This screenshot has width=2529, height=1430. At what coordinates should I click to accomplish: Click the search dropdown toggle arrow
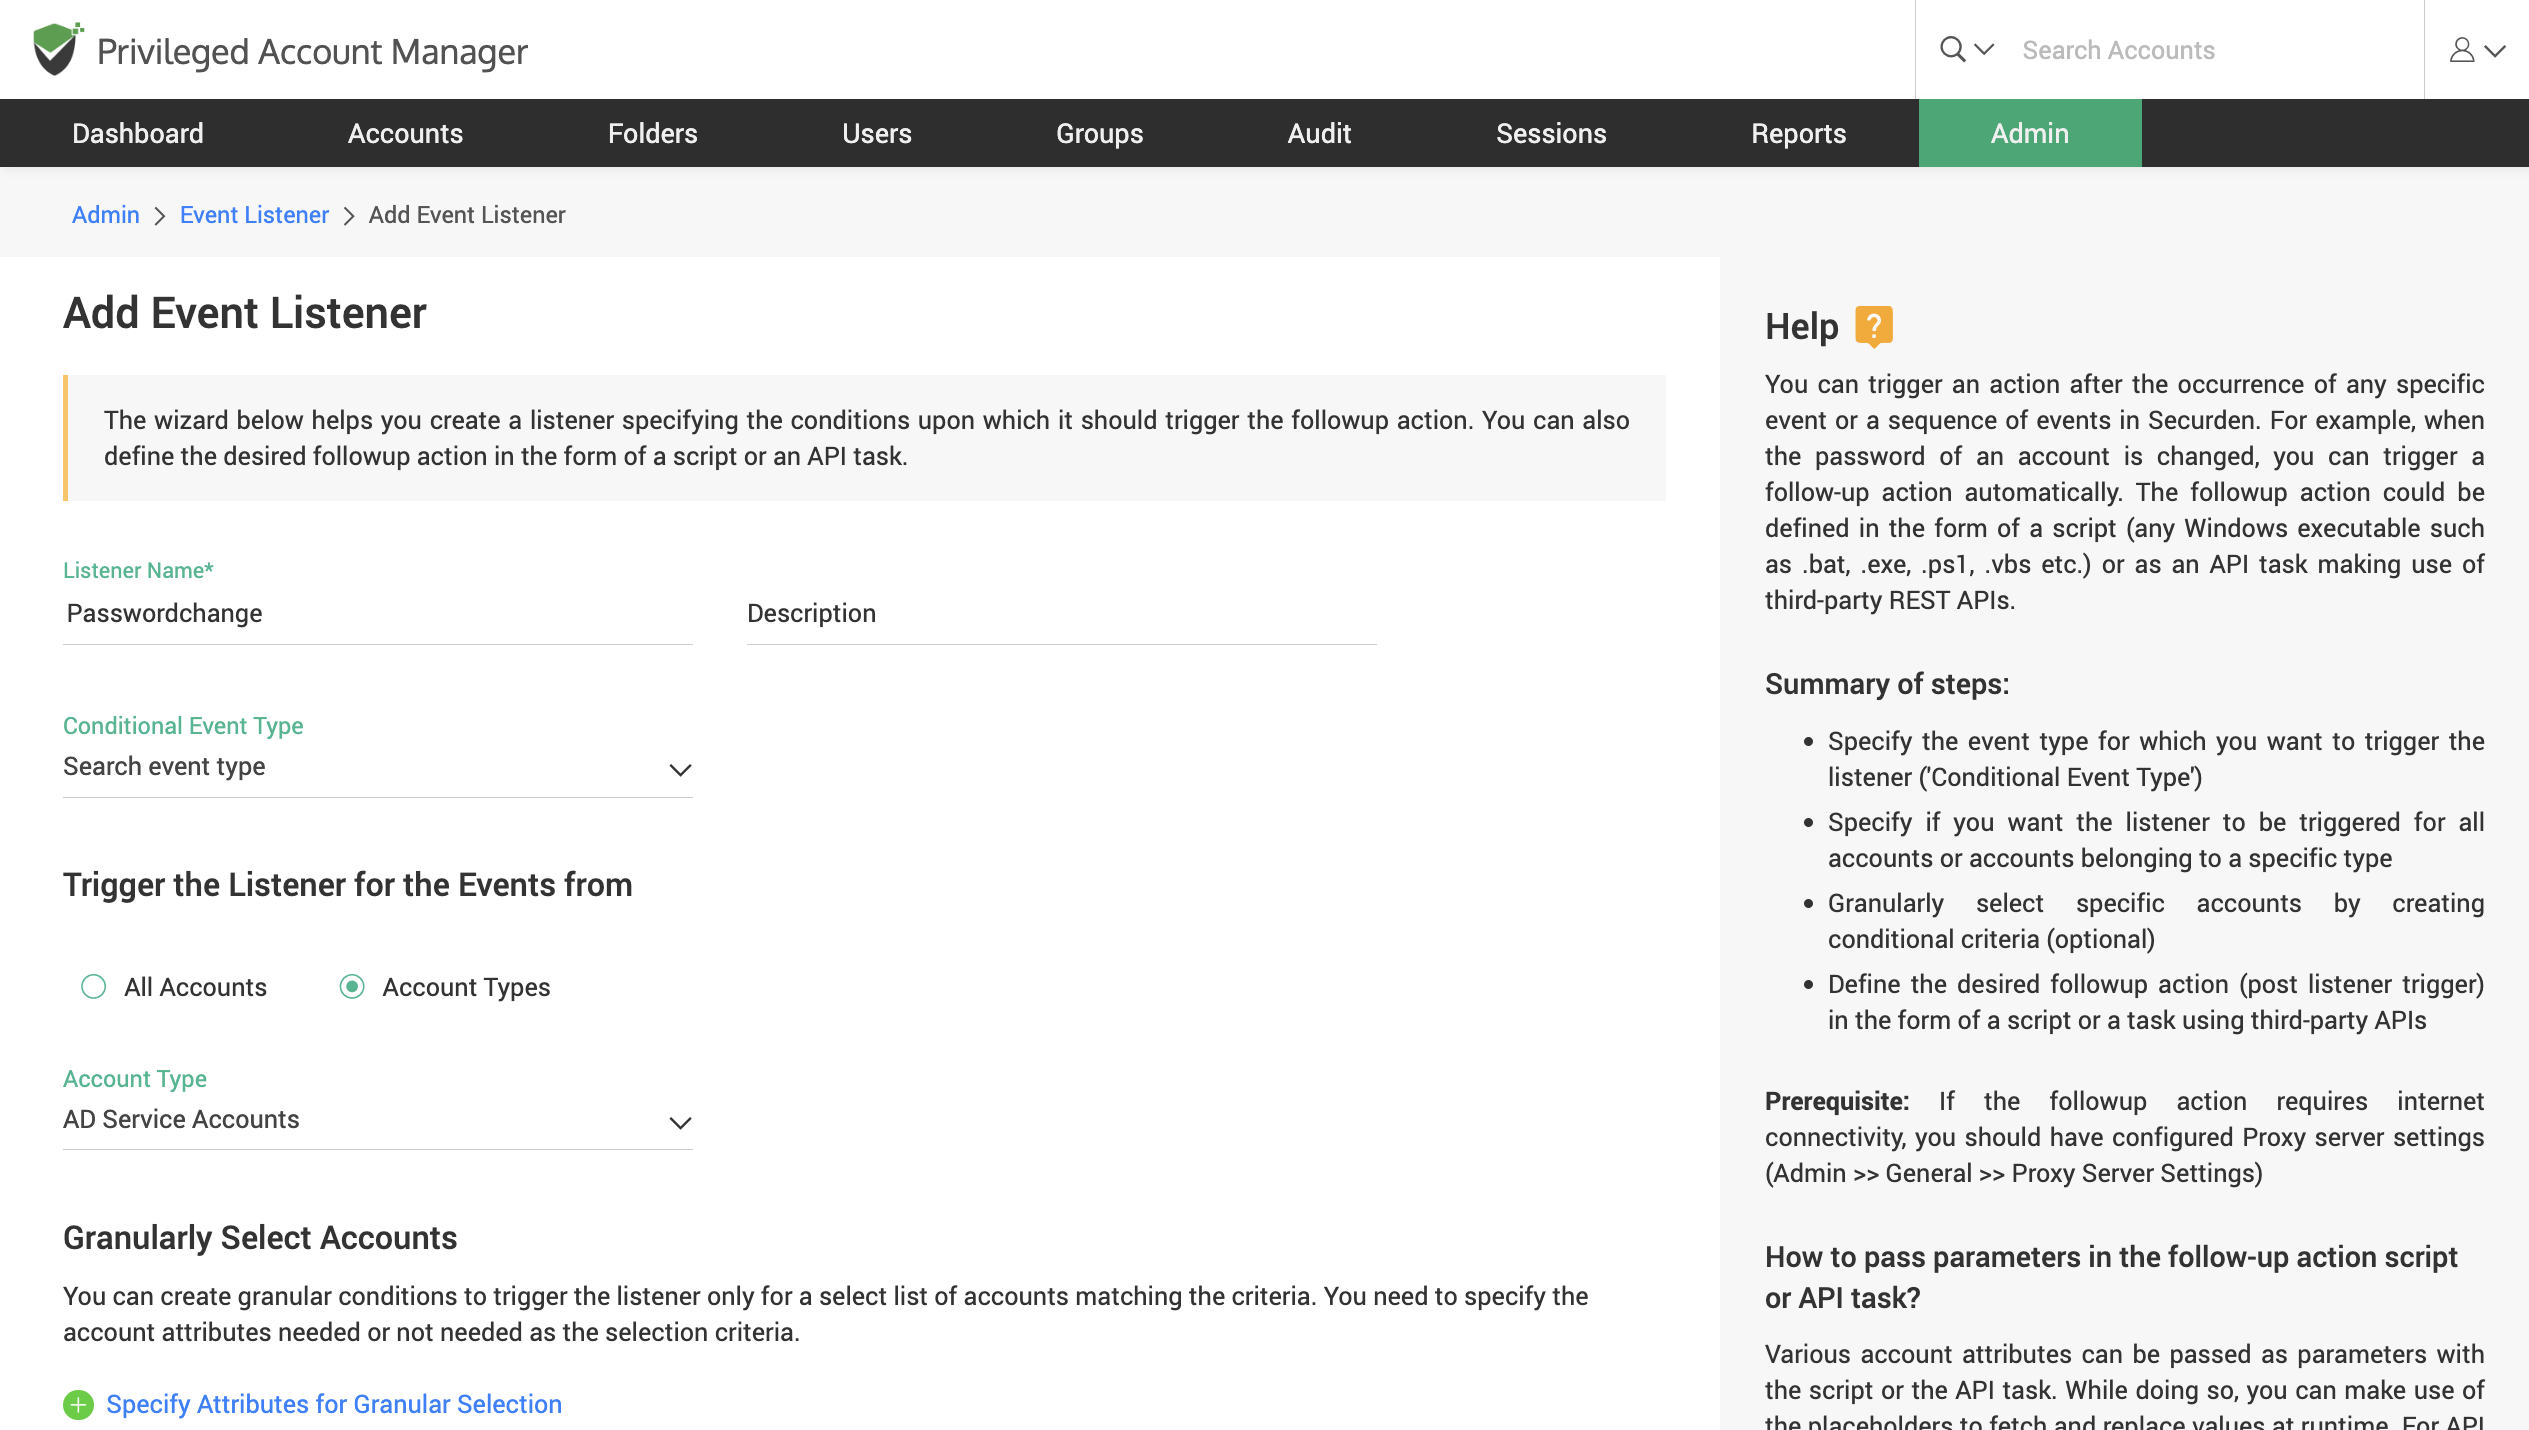[x=1984, y=49]
